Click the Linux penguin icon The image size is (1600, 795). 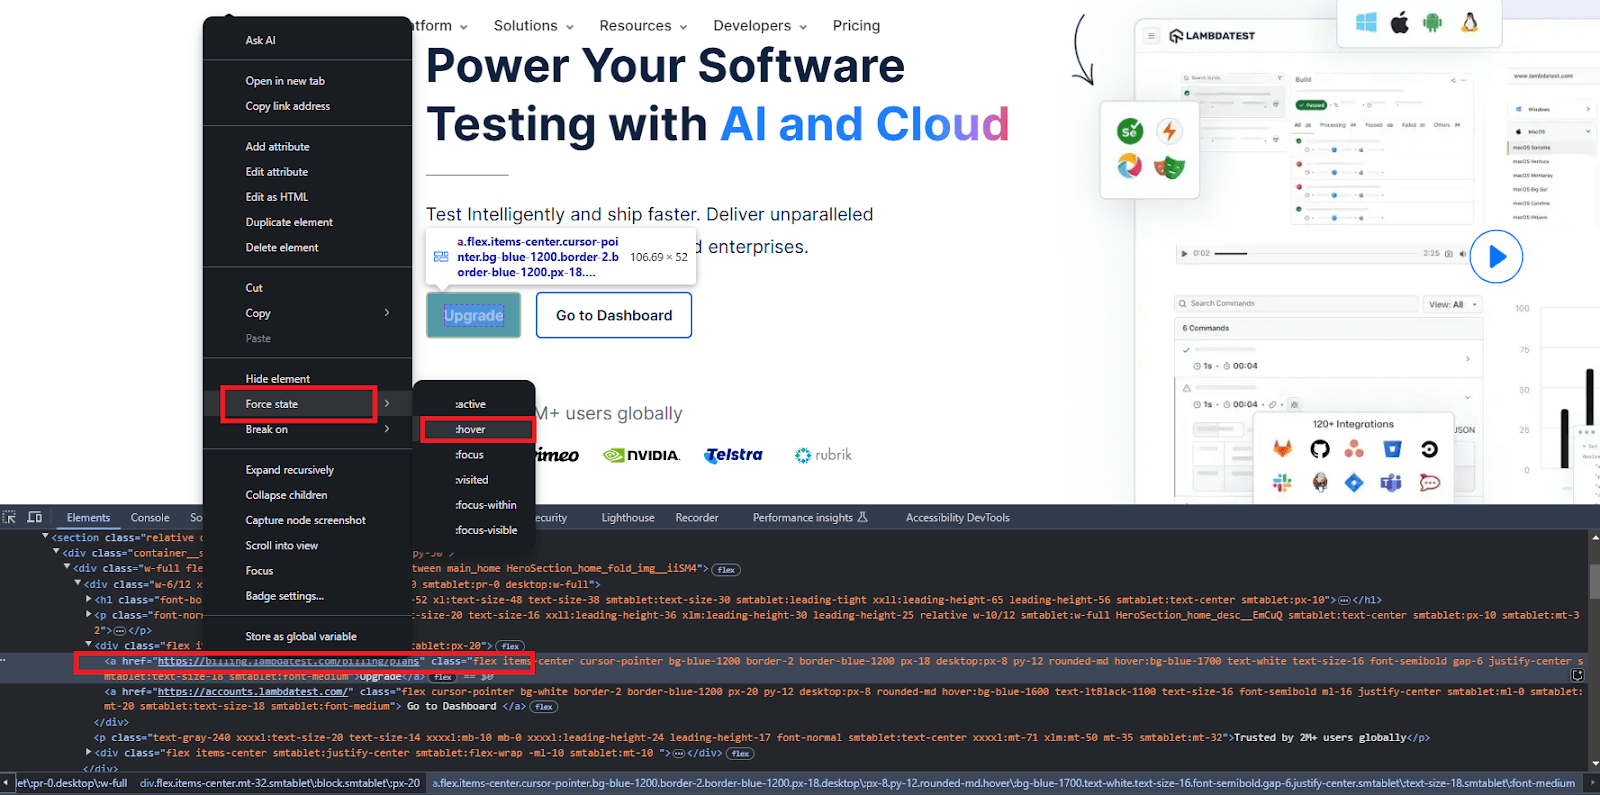pos(1469,23)
